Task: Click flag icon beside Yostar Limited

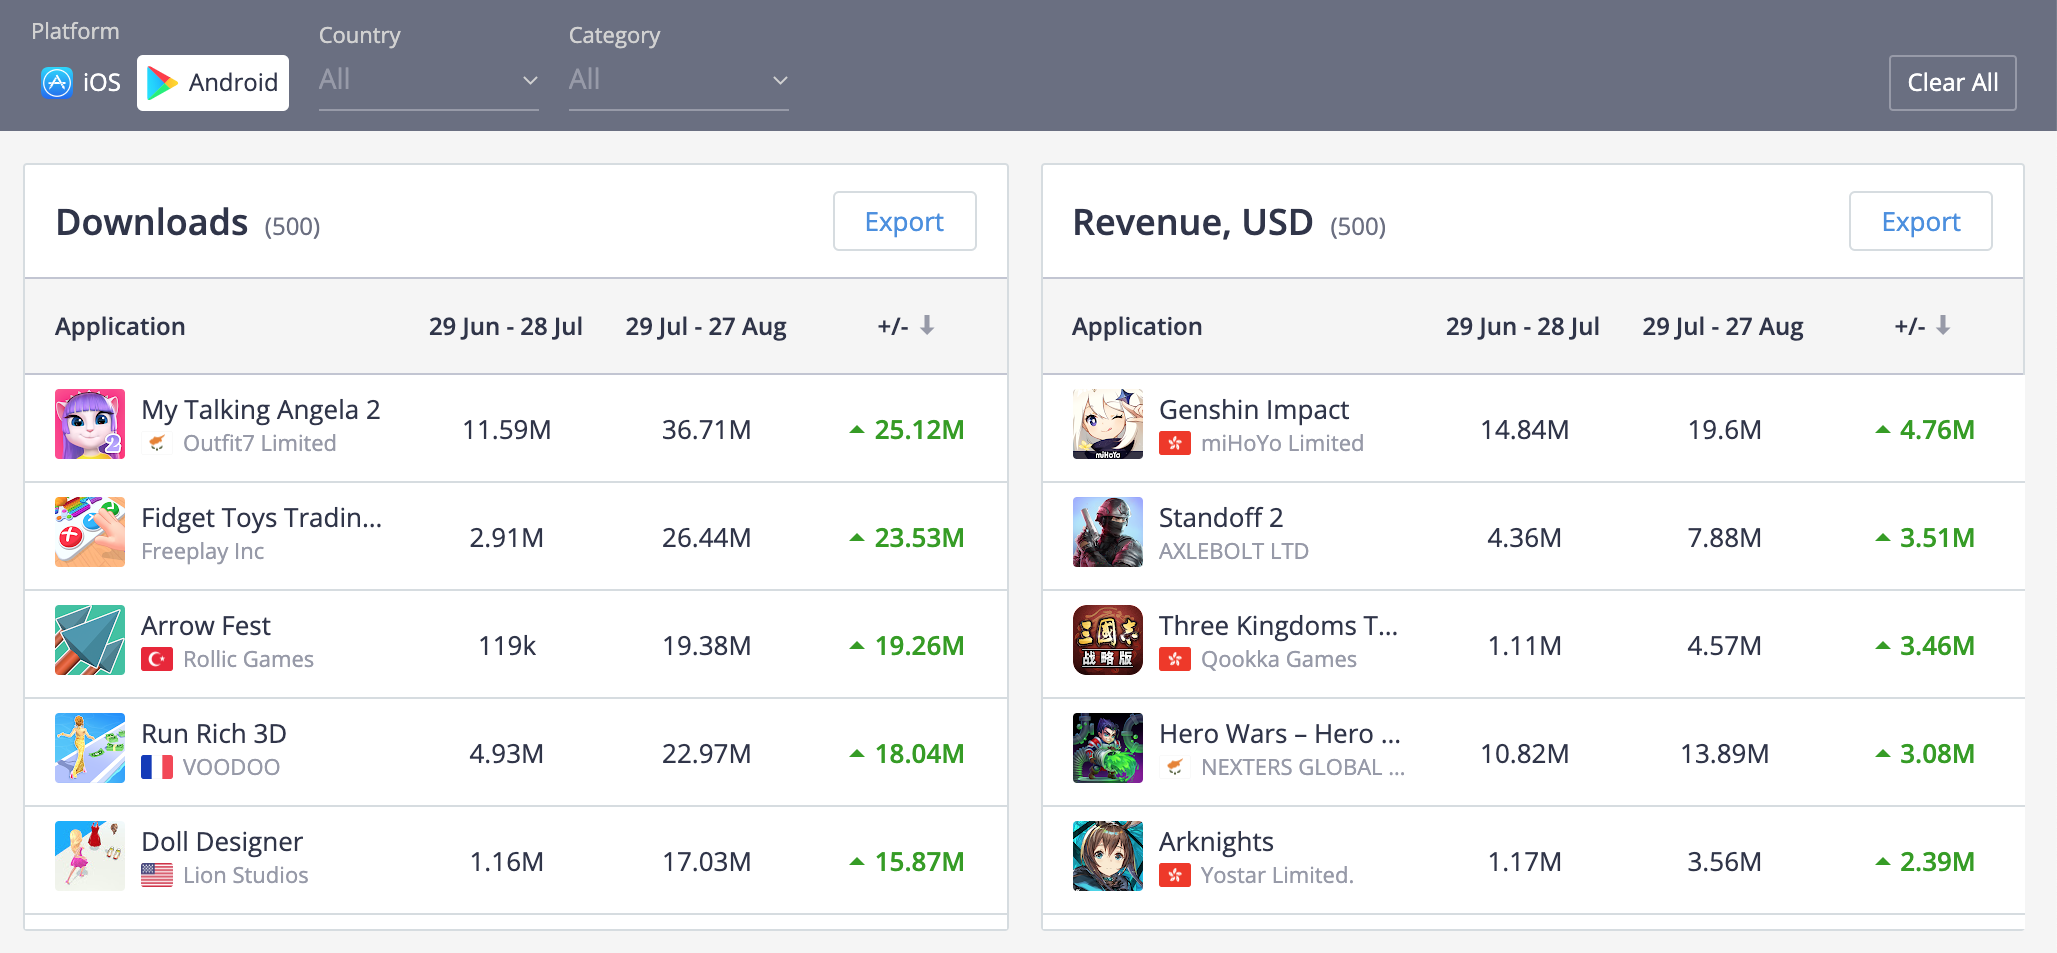Action: [x=1175, y=875]
